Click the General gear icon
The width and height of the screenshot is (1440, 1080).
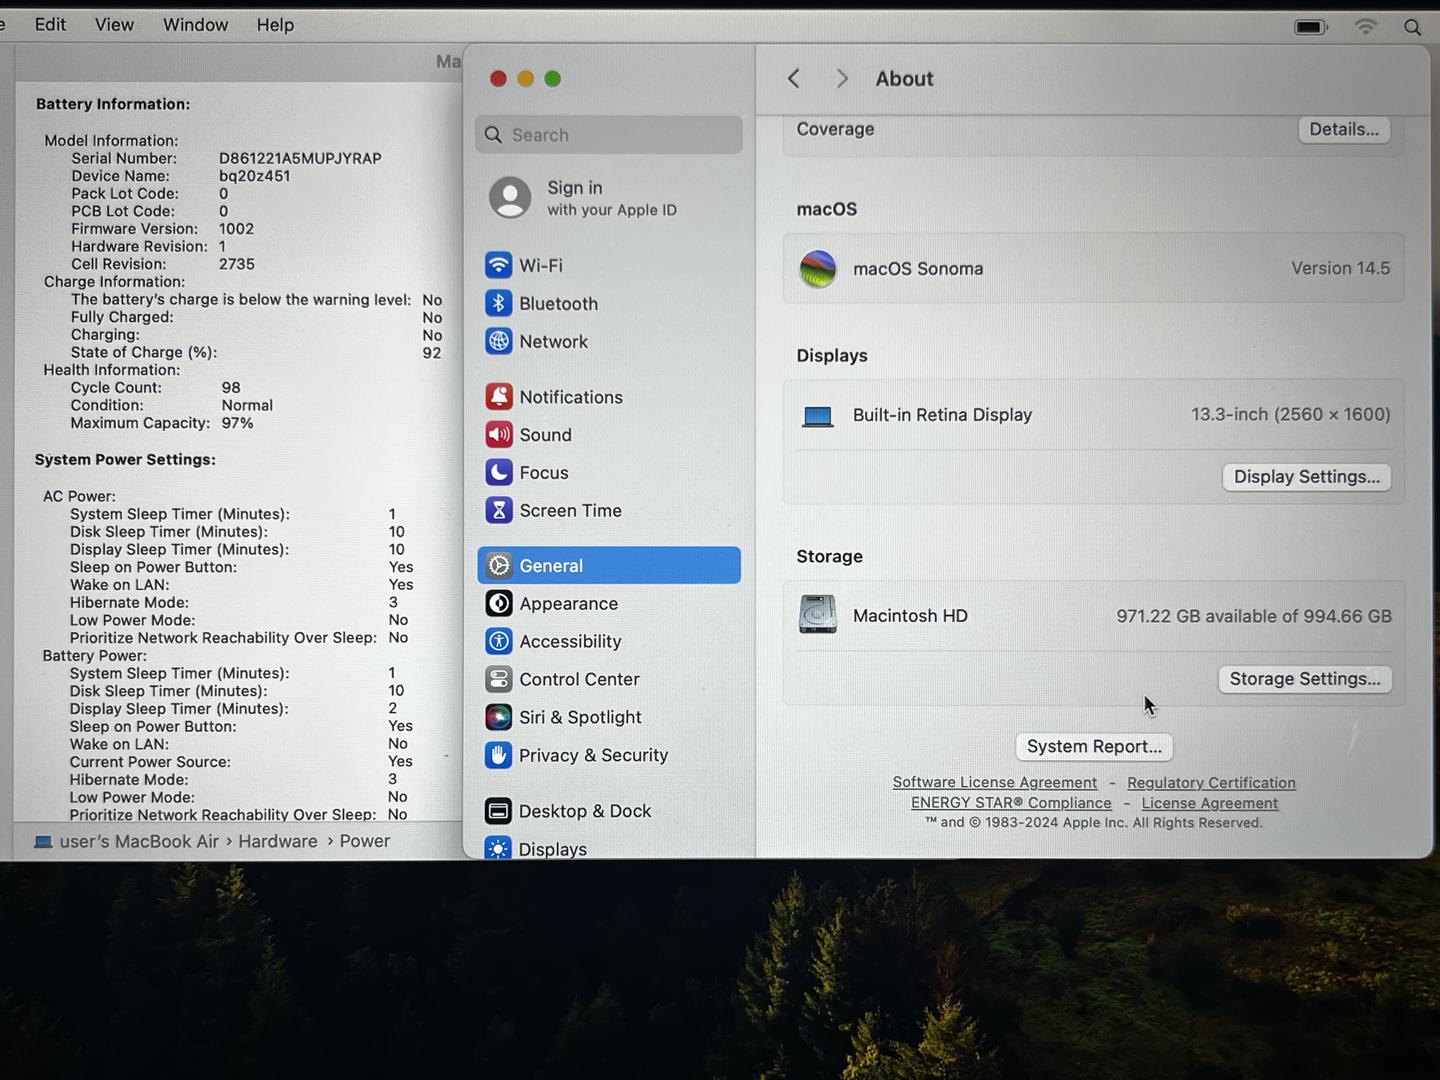(498, 566)
